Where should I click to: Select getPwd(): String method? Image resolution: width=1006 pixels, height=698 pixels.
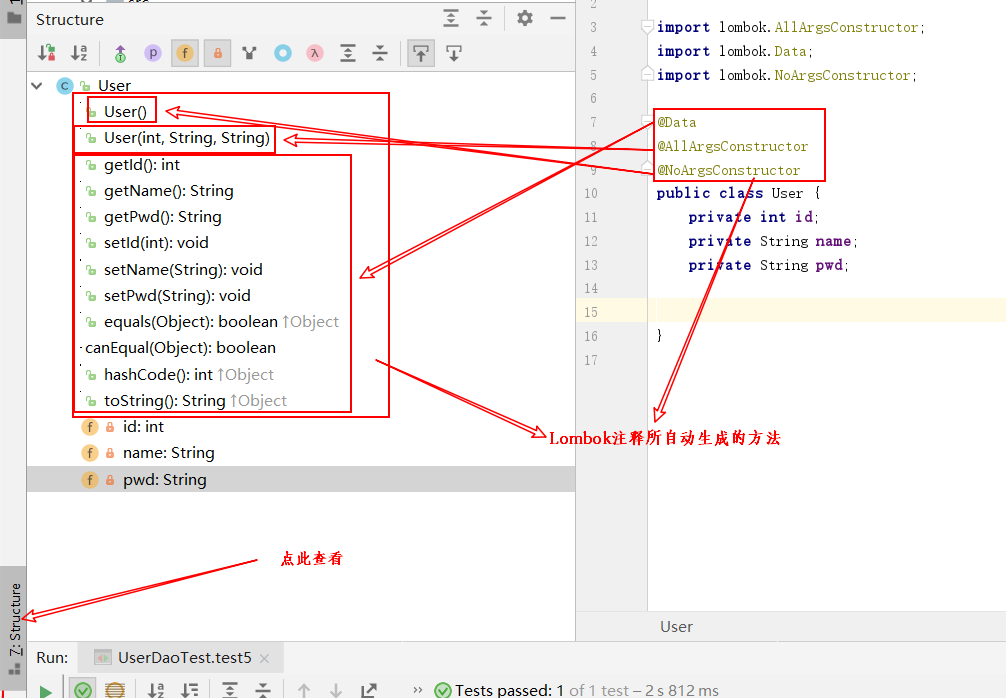(162, 217)
